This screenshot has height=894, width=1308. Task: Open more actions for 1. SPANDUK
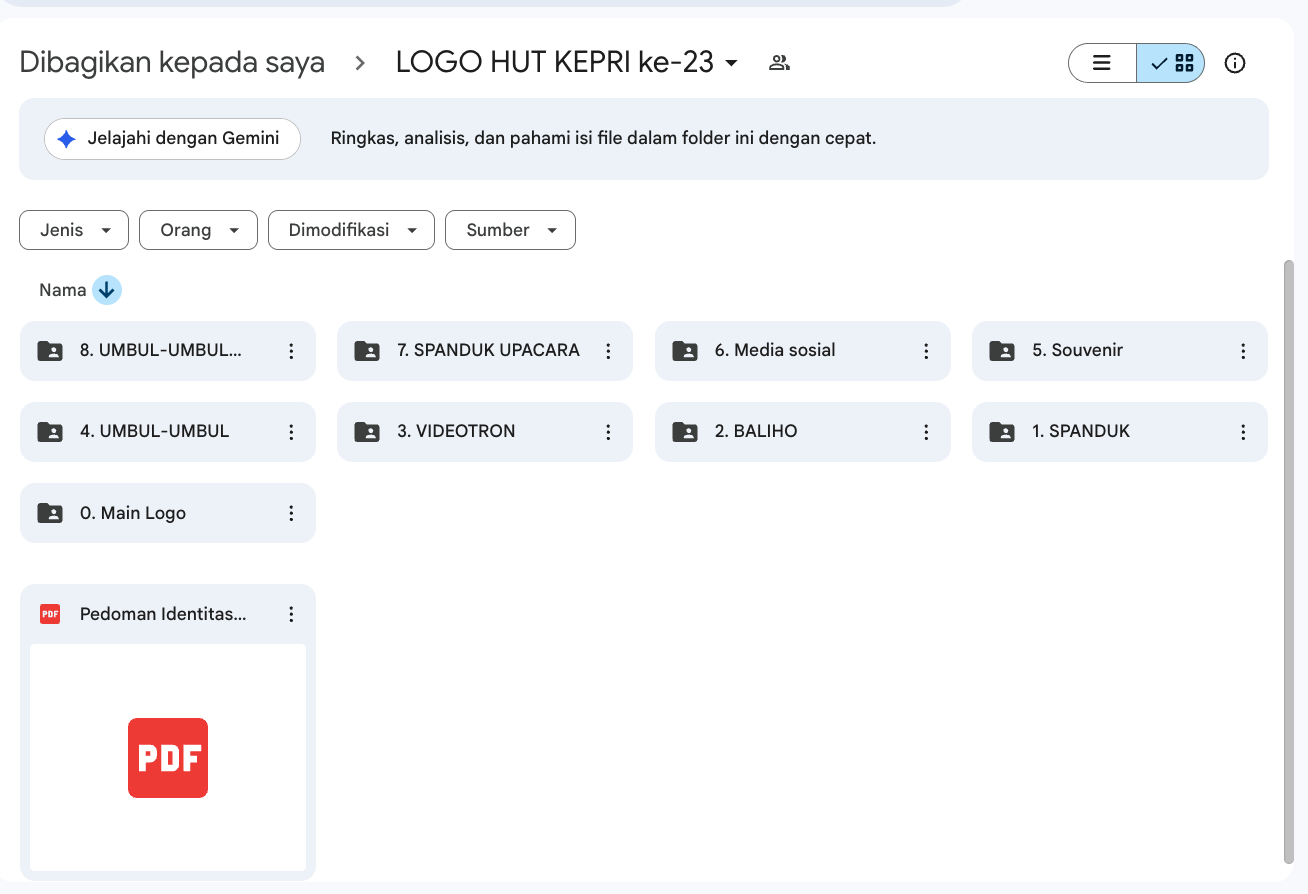tap(1243, 432)
